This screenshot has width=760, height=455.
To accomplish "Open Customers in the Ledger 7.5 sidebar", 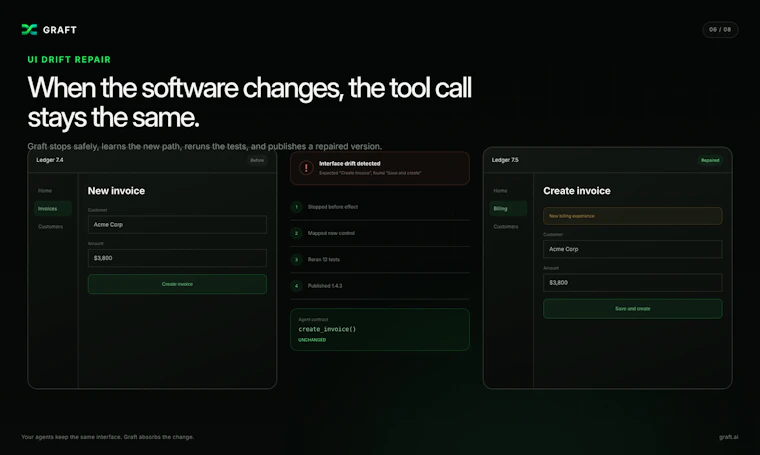I will 506,226.
